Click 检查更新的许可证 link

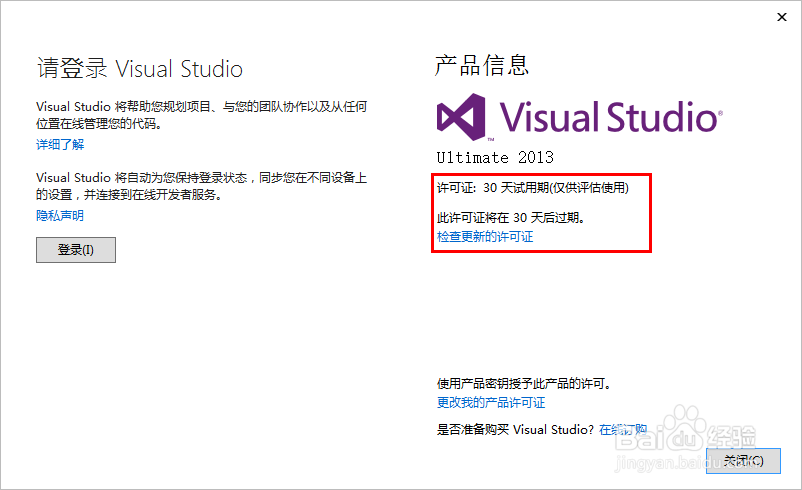coord(485,237)
